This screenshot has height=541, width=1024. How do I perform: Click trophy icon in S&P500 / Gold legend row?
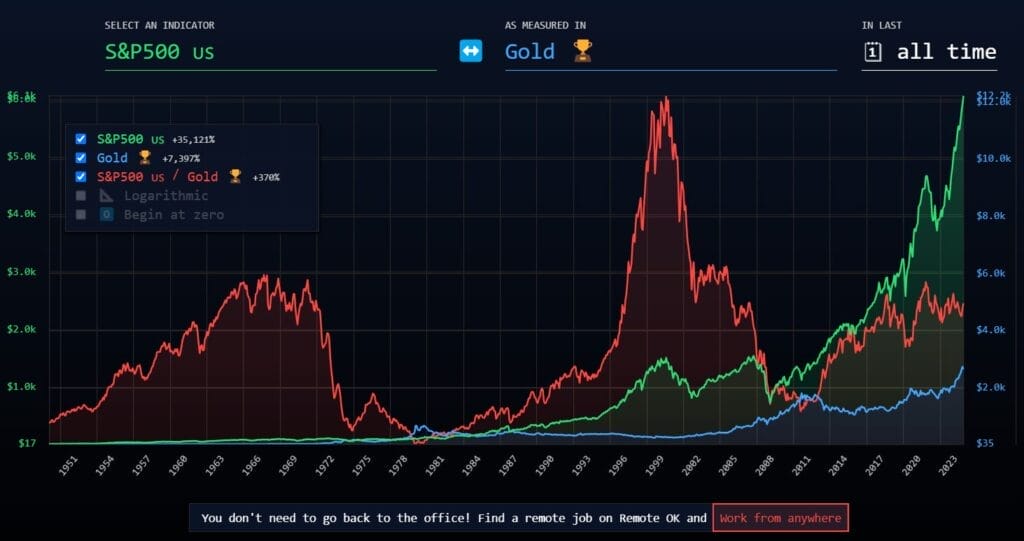pos(235,177)
